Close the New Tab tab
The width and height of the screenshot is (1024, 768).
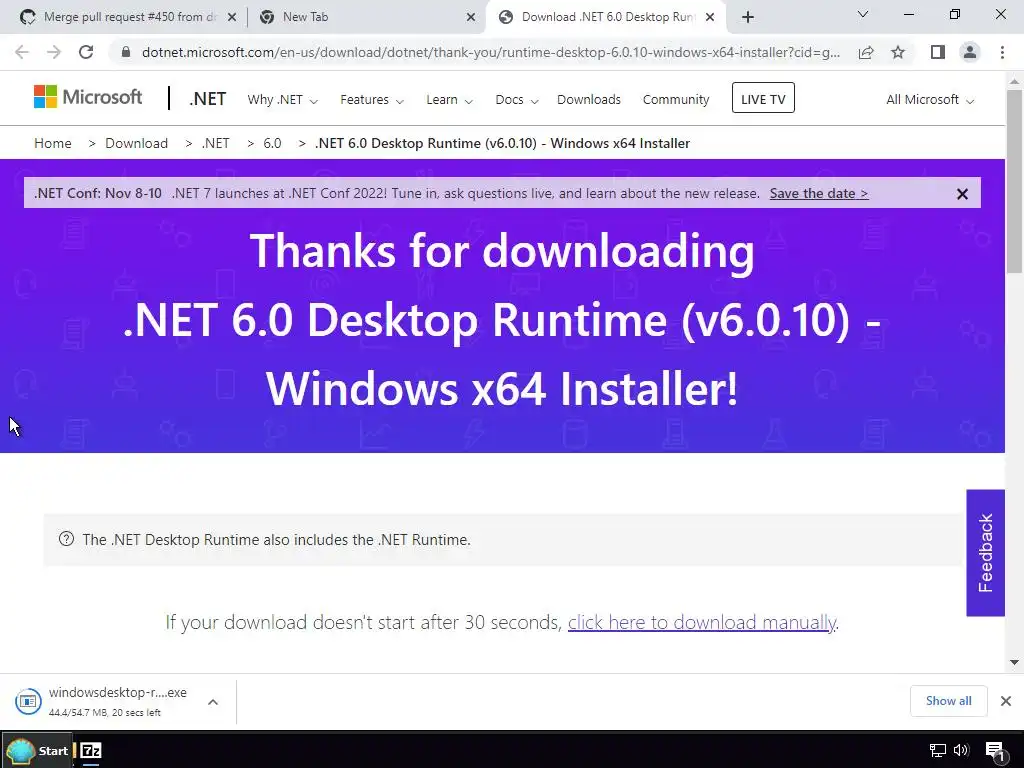click(x=471, y=18)
